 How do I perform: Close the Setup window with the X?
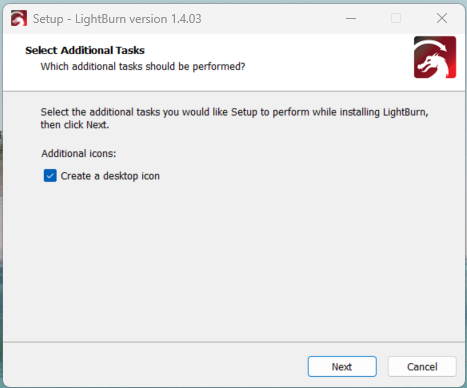pyautogui.click(x=442, y=18)
